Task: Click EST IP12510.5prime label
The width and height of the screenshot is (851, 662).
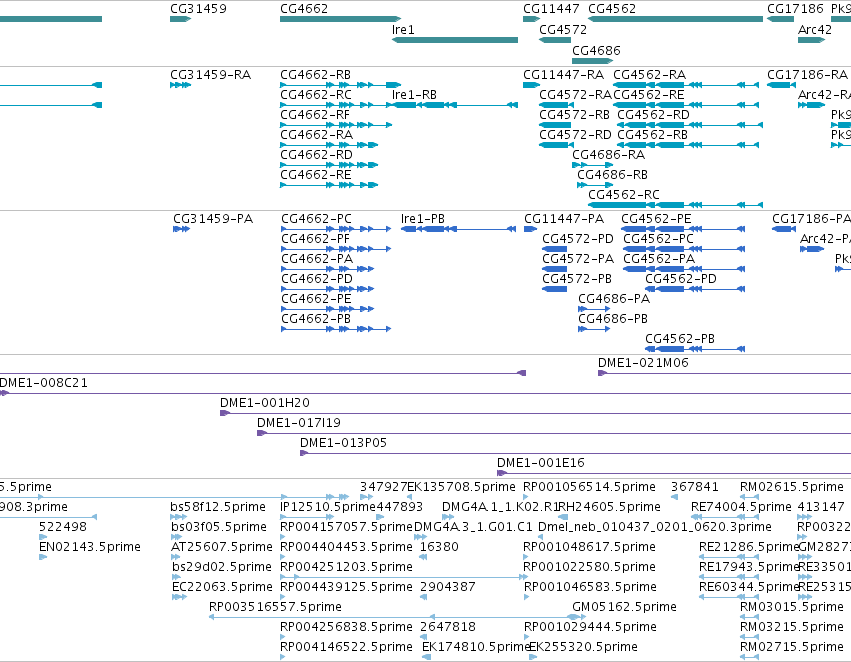Action: pyautogui.click(x=328, y=507)
